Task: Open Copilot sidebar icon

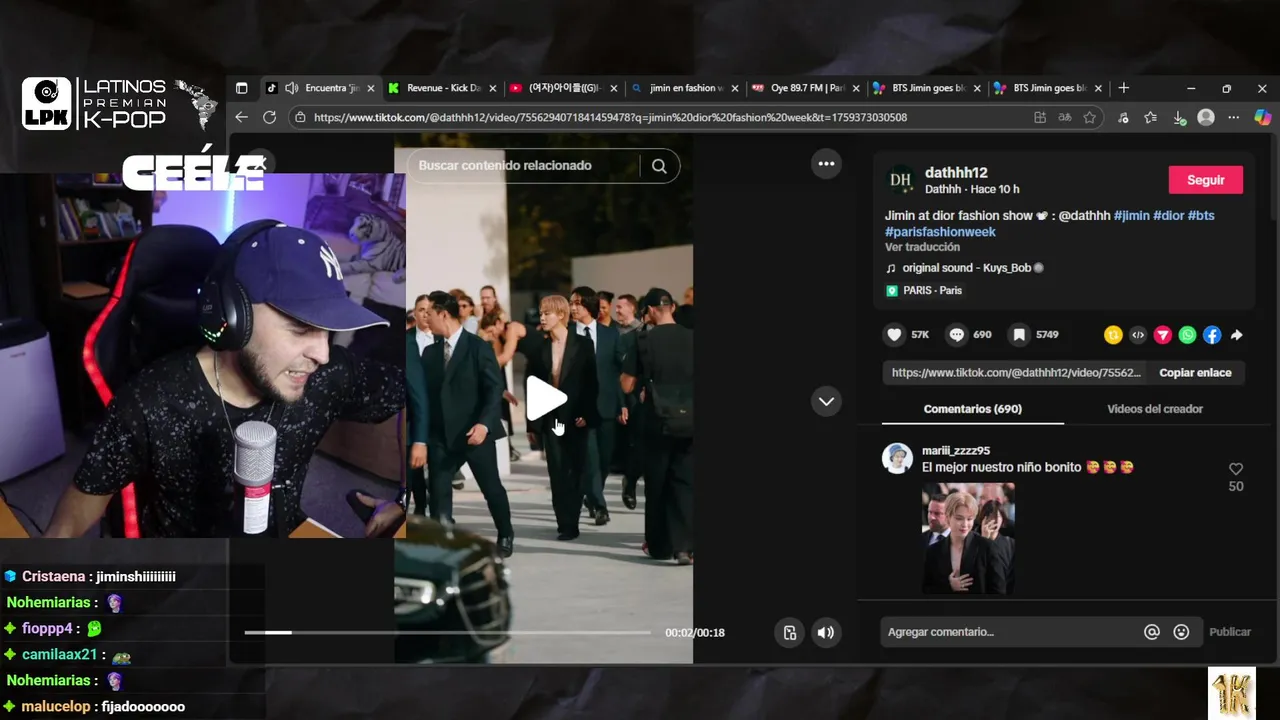Action: [1262, 117]
